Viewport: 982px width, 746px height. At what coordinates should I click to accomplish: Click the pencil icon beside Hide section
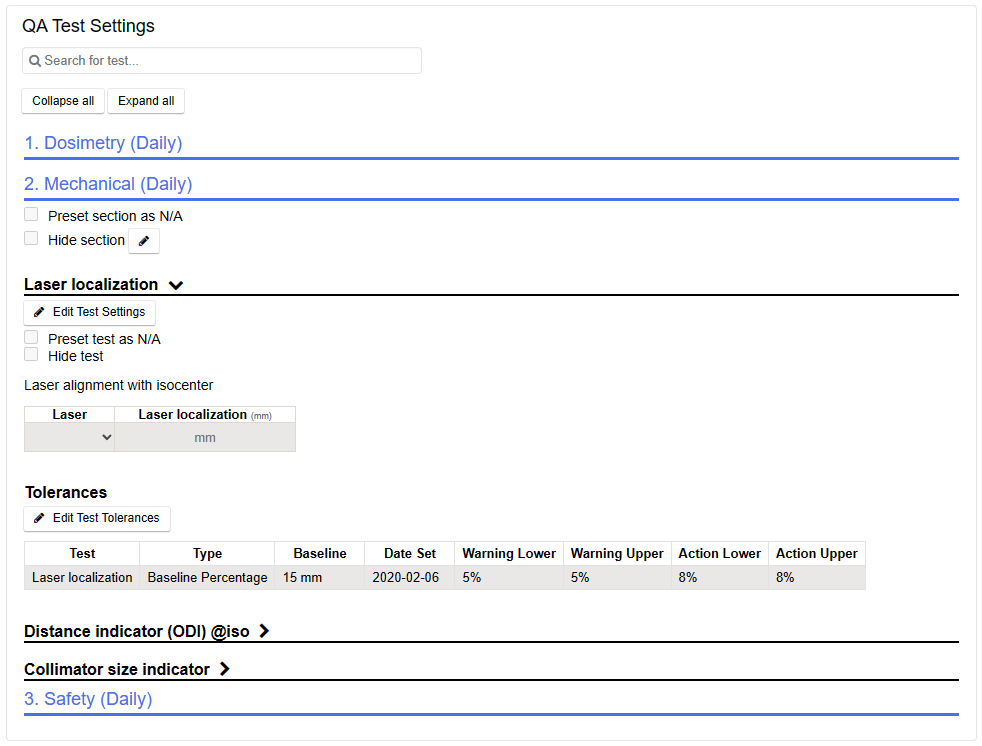click(143, 240)
